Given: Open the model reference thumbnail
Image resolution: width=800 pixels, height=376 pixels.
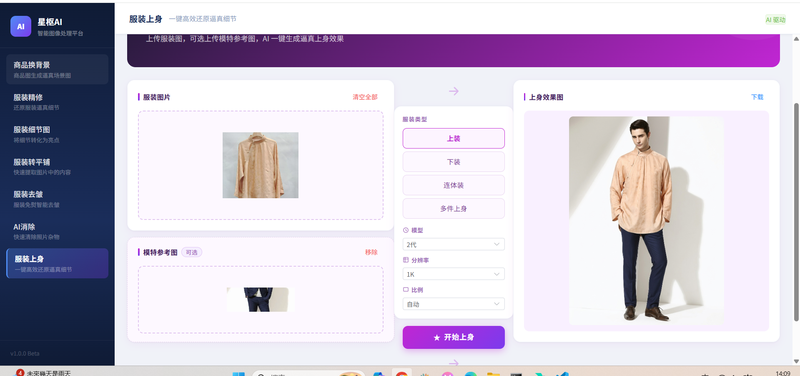Looking at the screenshot, I should click(260, 299).
